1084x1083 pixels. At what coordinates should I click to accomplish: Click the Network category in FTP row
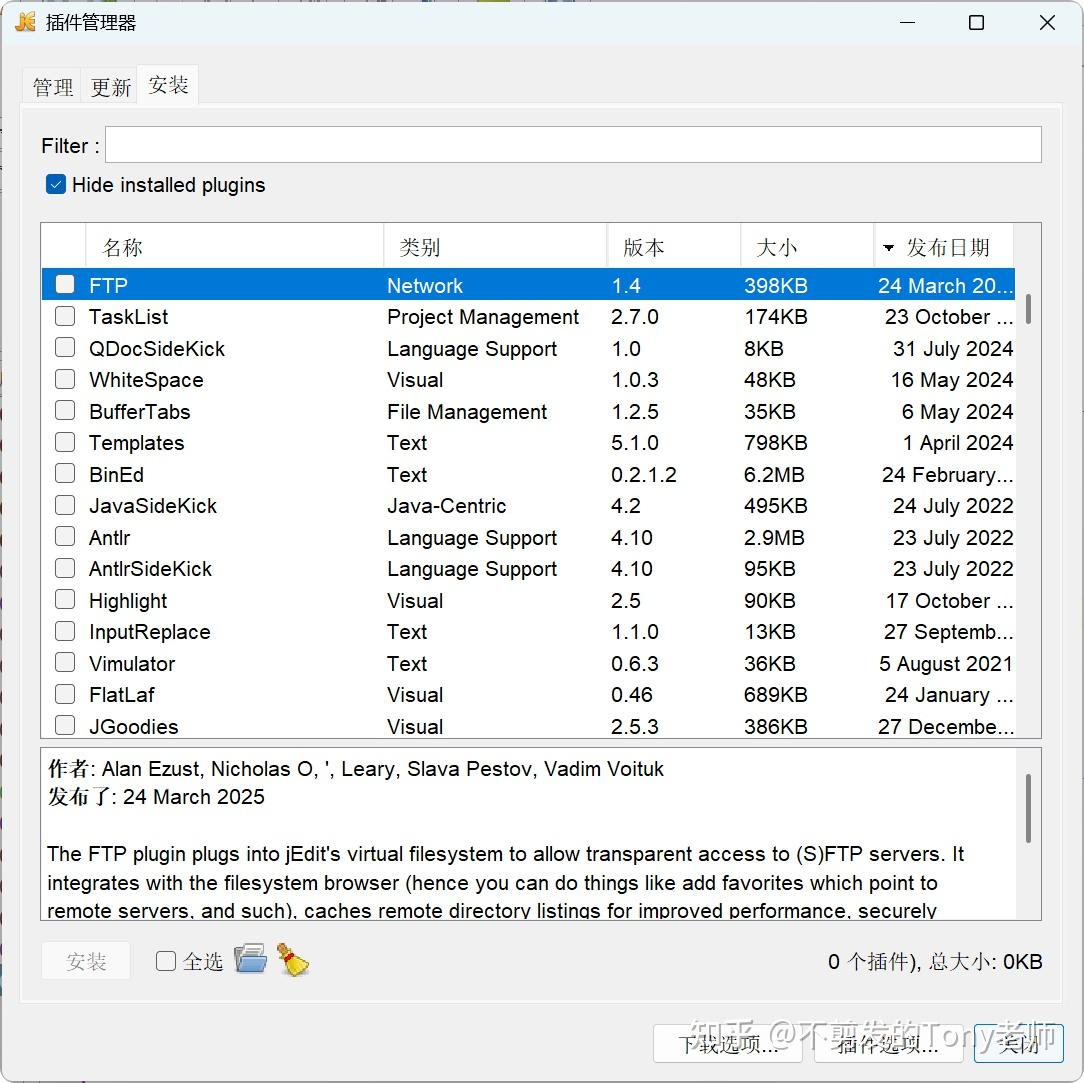(x=425, y=285)
